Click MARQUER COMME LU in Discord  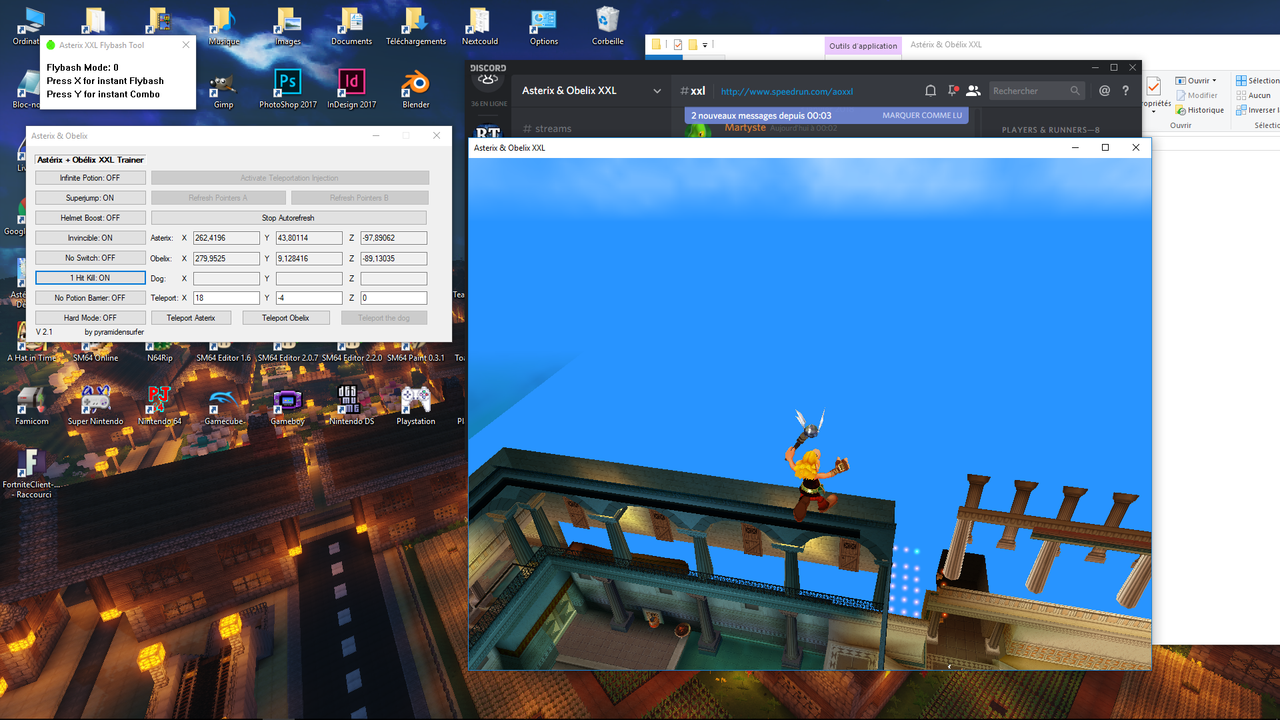tap(922, 116)
